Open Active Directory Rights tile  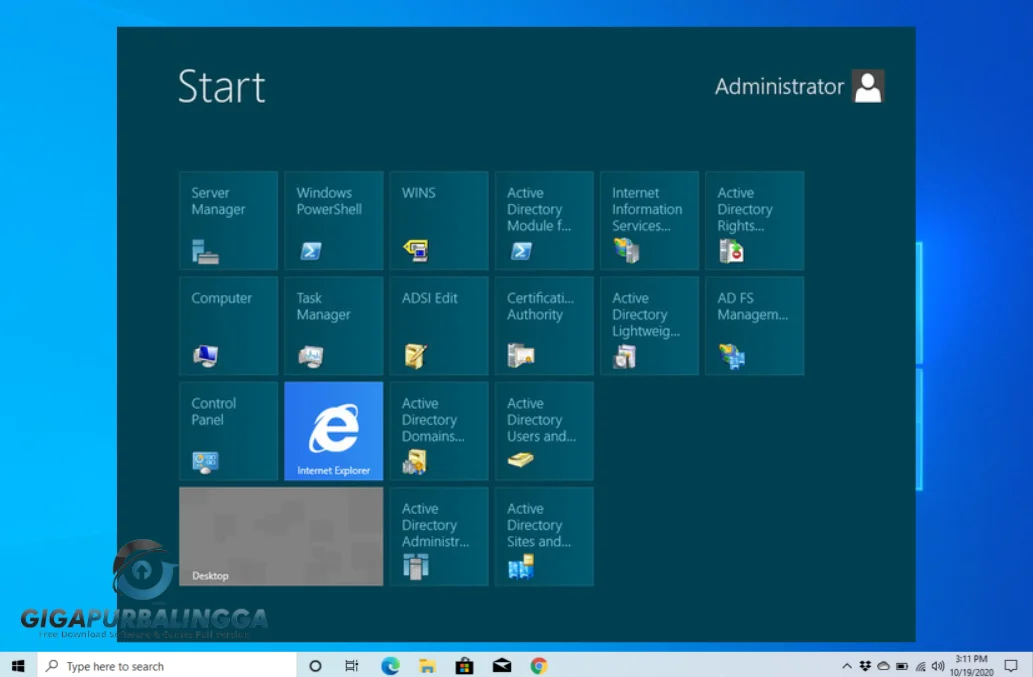(755, 221)
